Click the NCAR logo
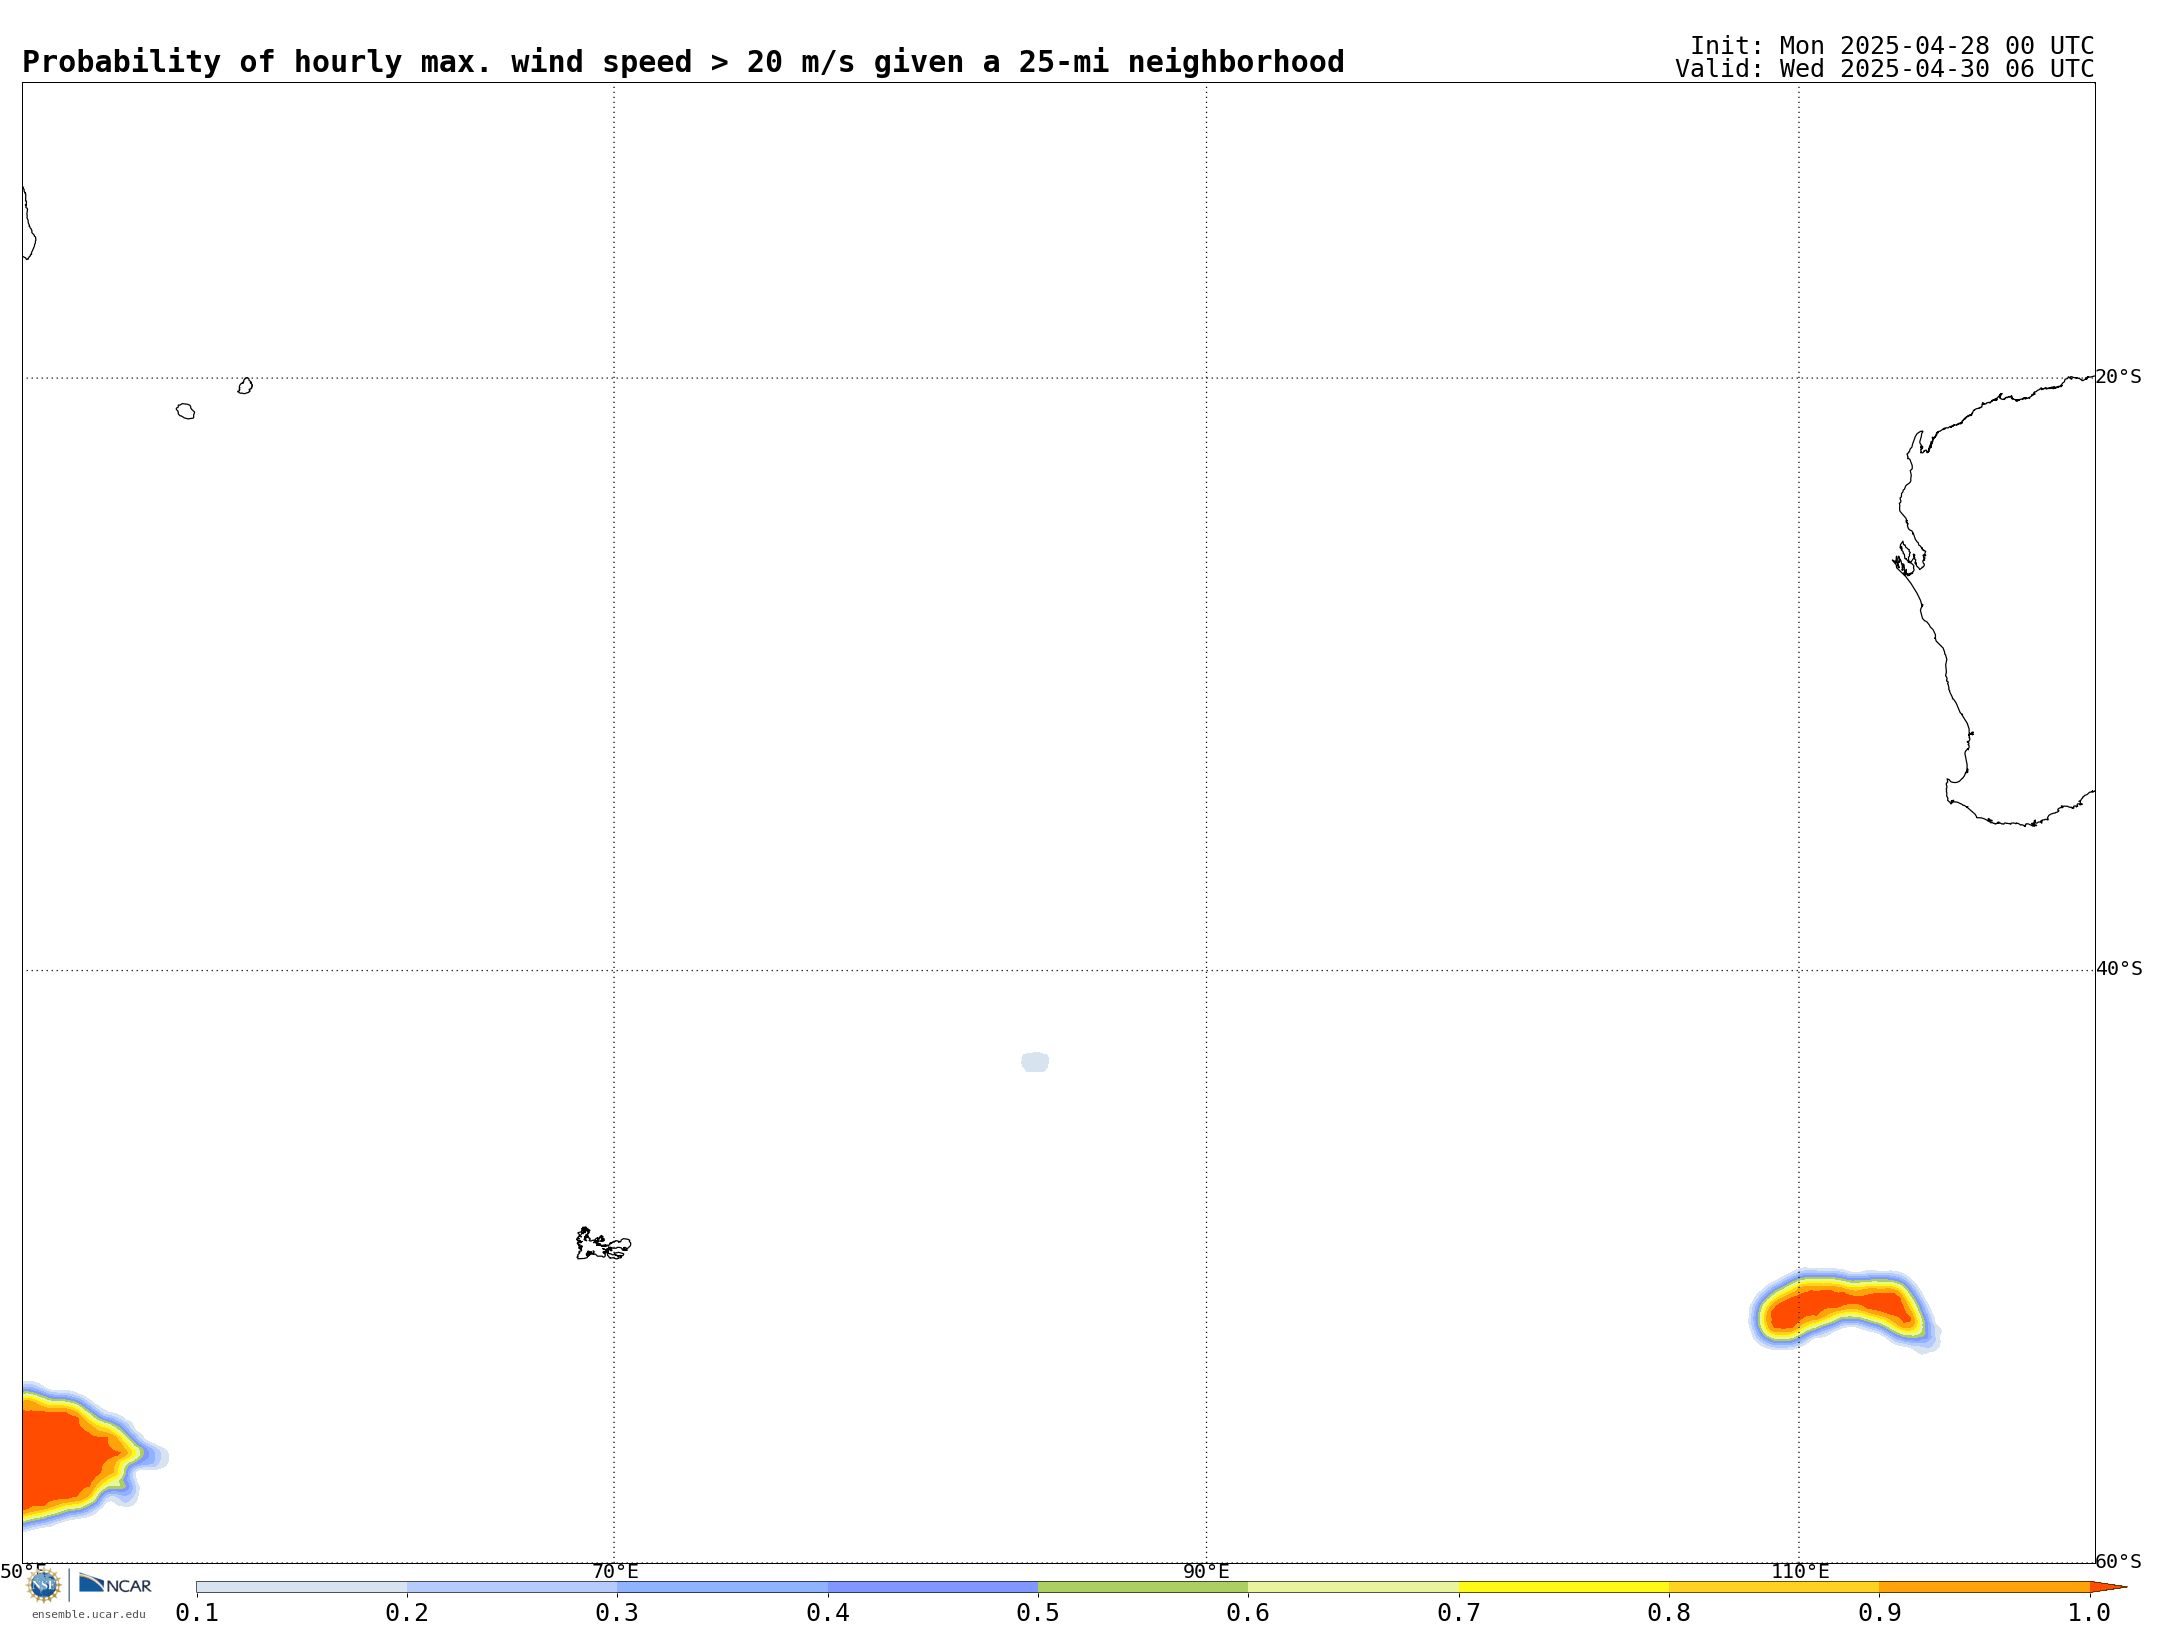 click(115, 1584)
